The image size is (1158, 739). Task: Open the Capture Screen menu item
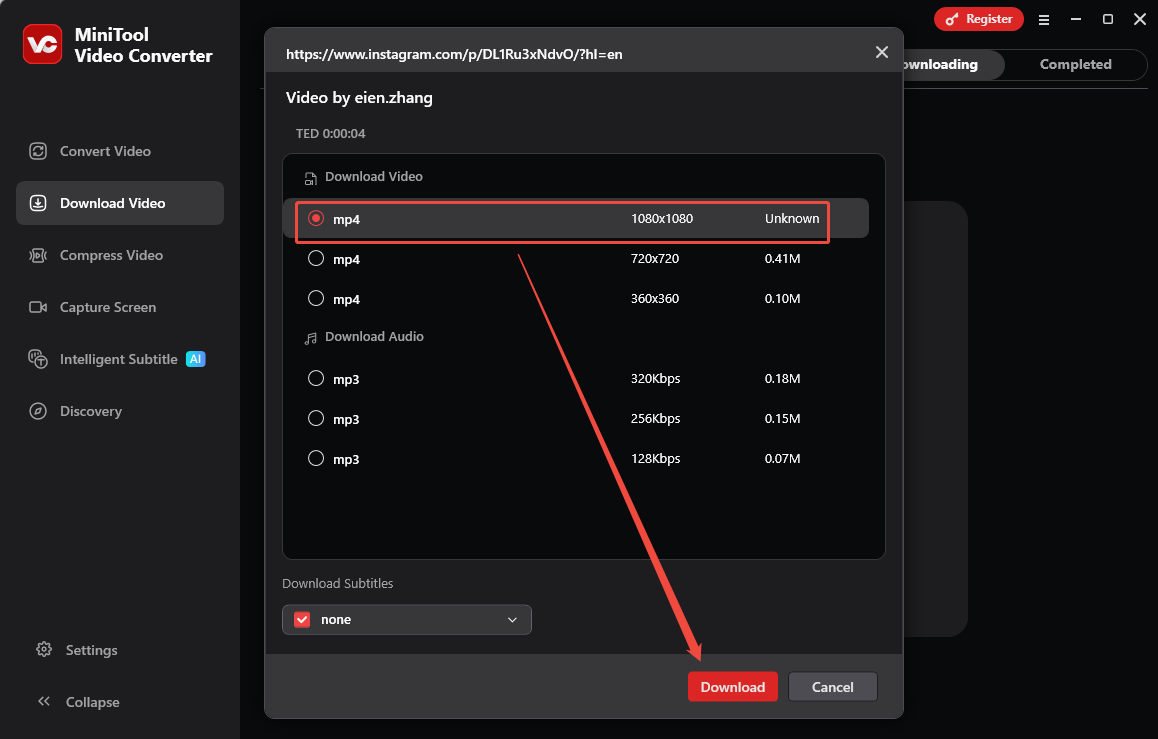point(120,307)
